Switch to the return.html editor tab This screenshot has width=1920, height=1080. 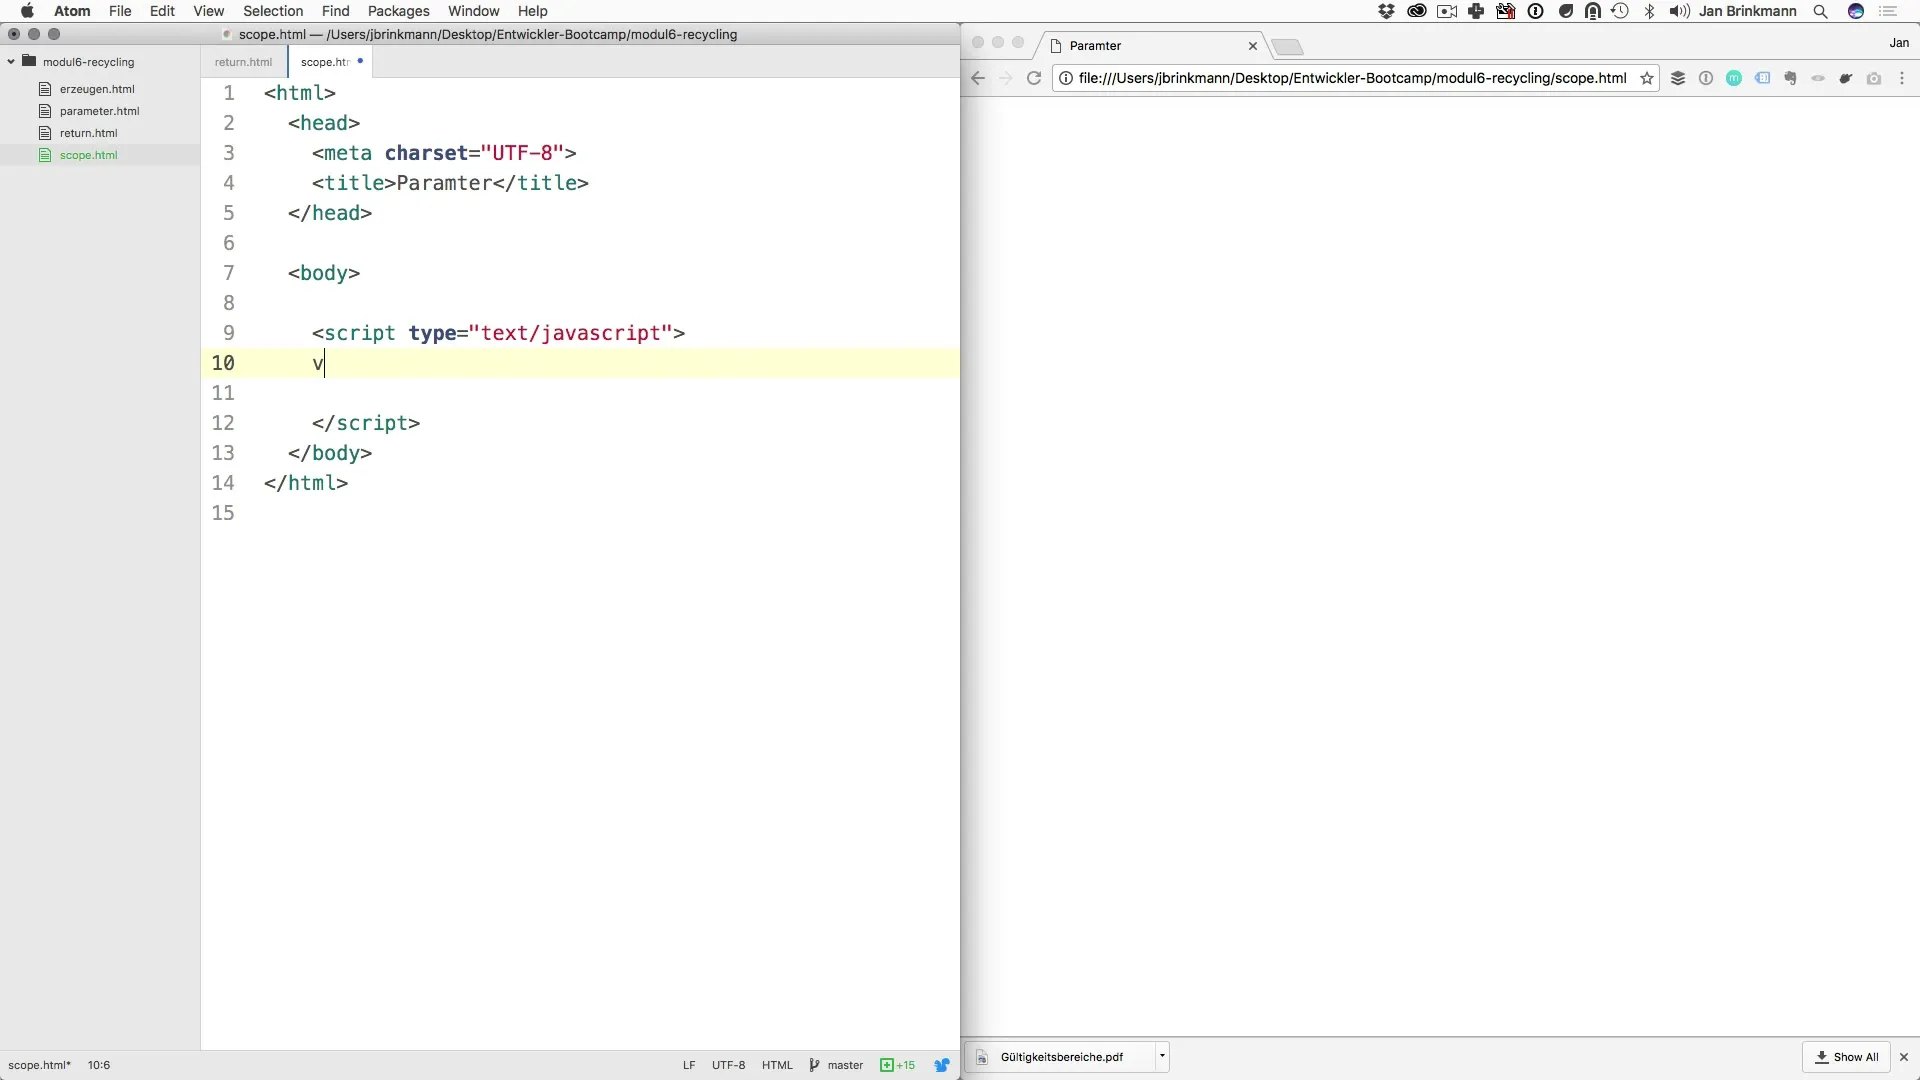click(x=243, y=62)
